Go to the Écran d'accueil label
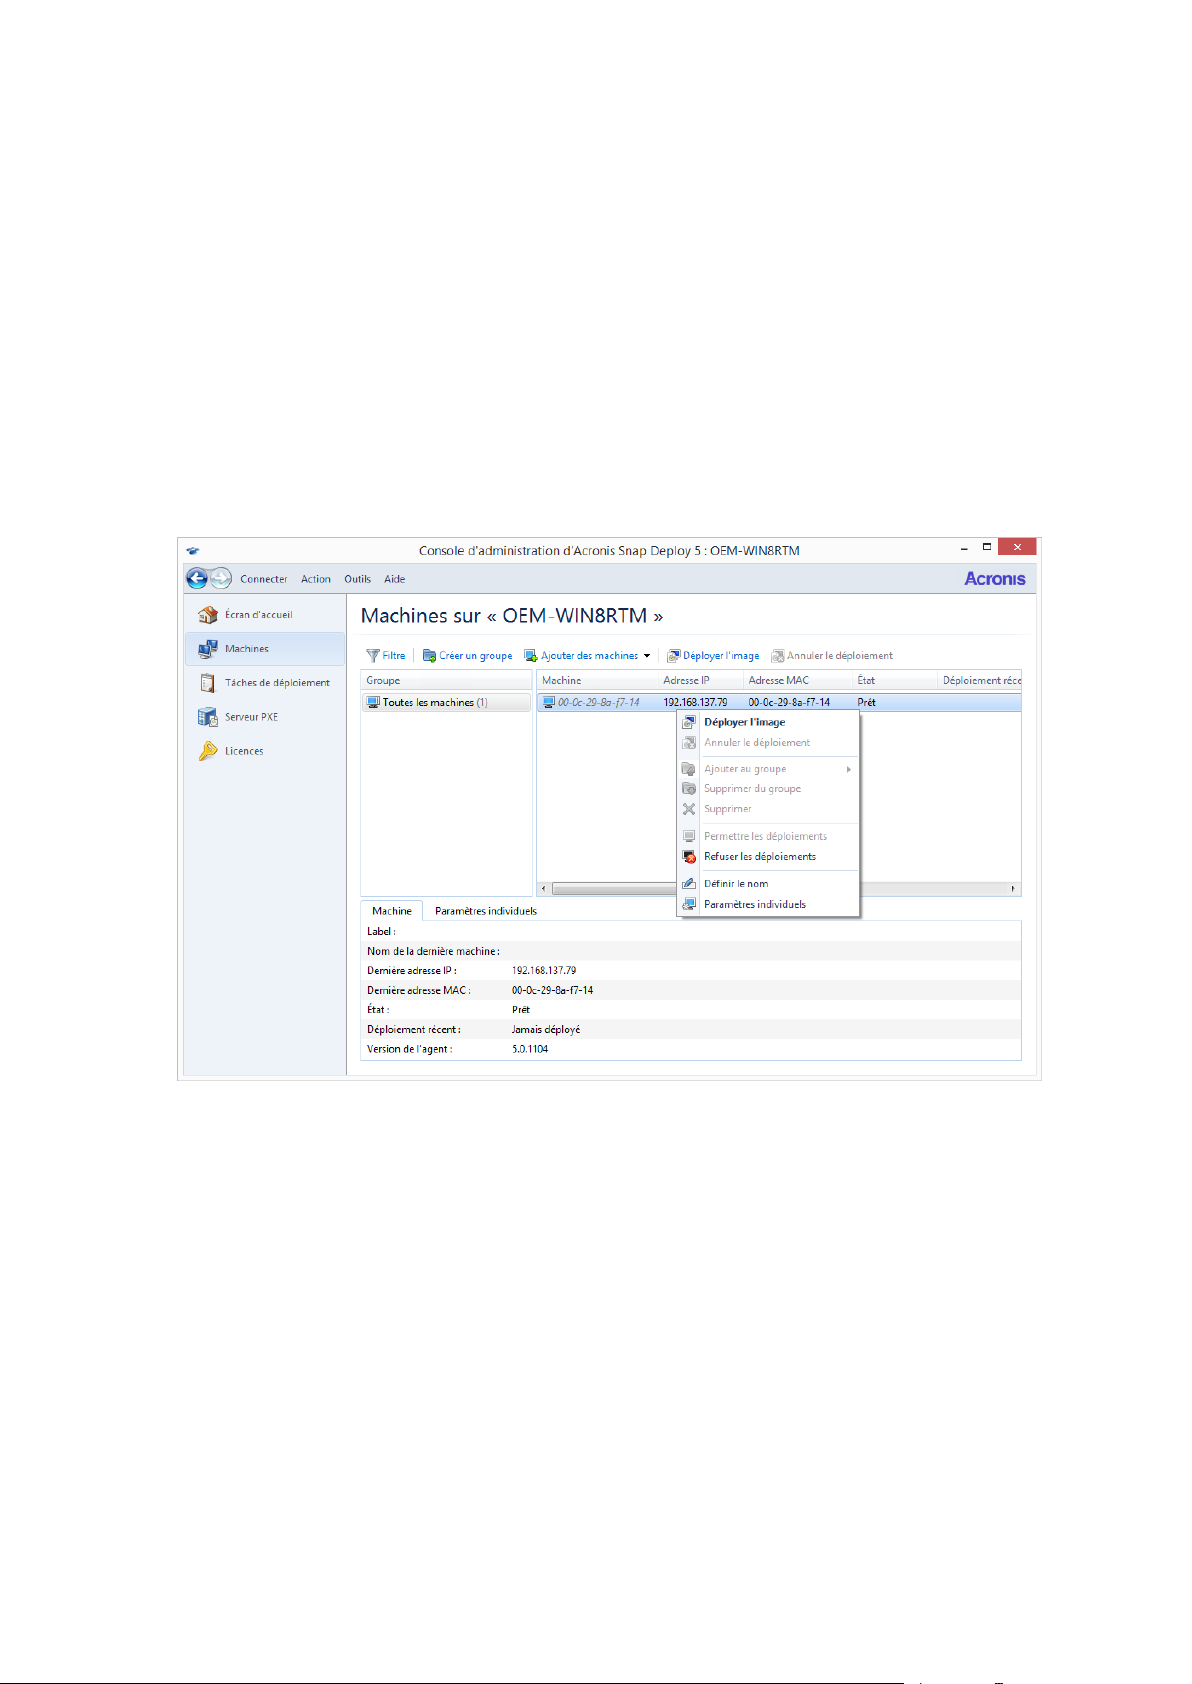The image size is (1192, 1684). click(x=259, y=615)
